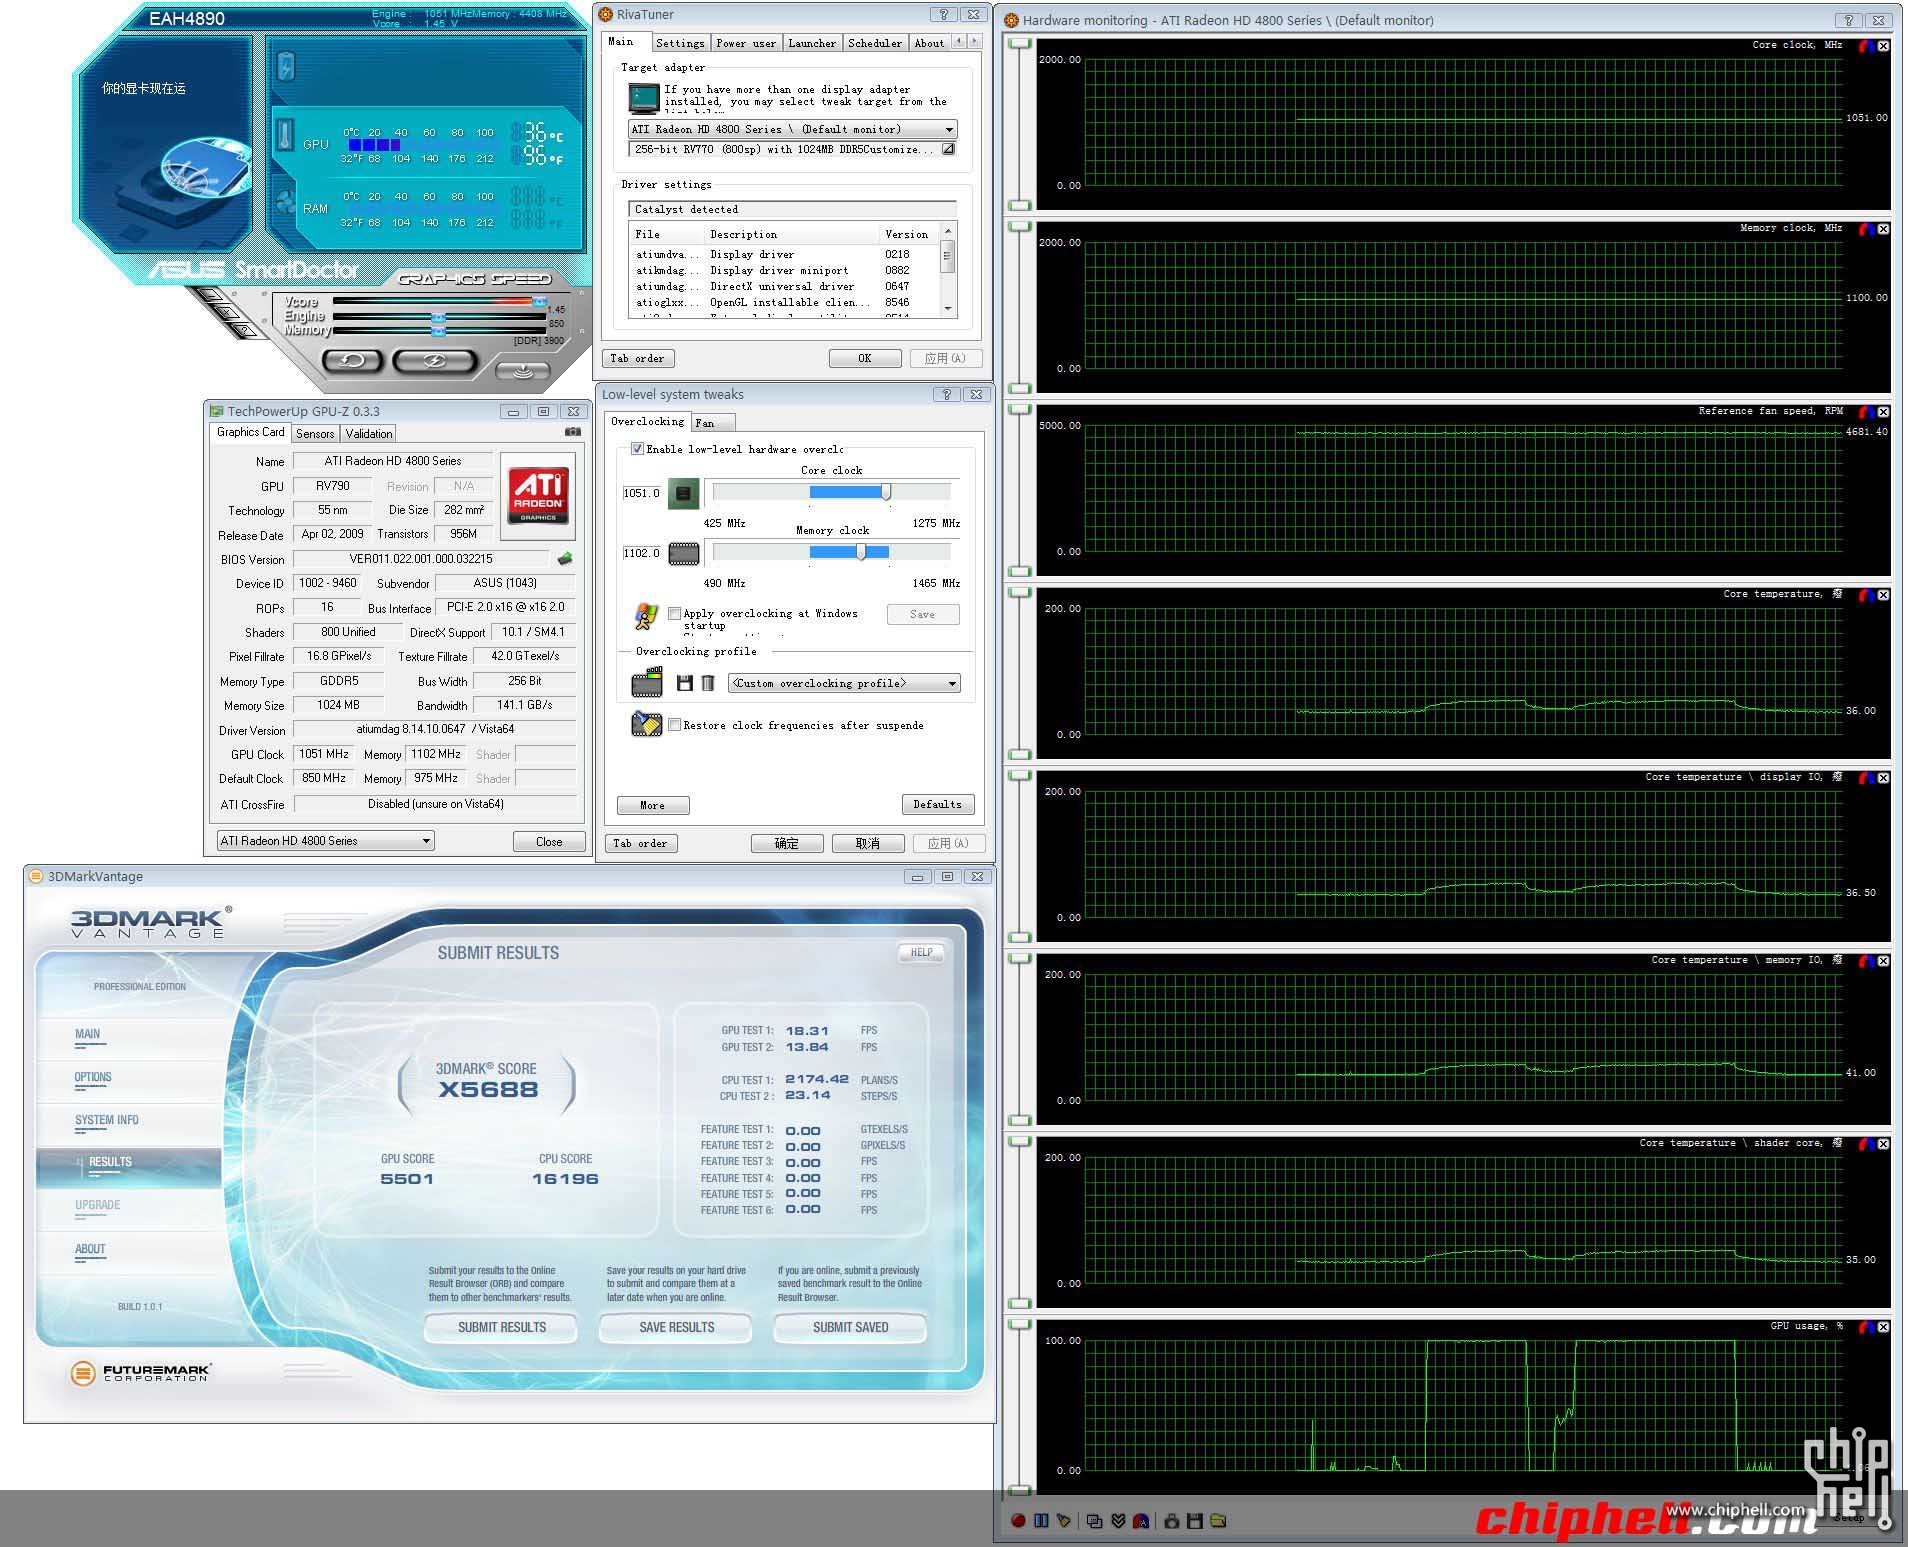Viewport: 1908px width, 1547px height.
Task: Click the ATI Radeon logo in GPU-Z
Action: (x=538, y=495)
